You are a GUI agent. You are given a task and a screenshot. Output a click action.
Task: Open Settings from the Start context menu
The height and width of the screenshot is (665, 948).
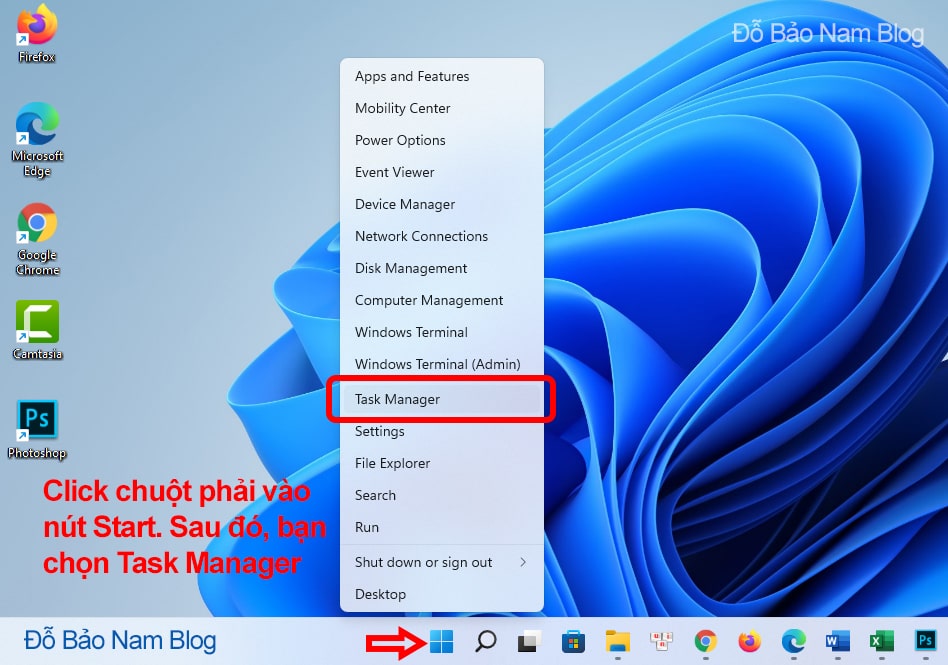pyautogui.click(x=442, y=432)
